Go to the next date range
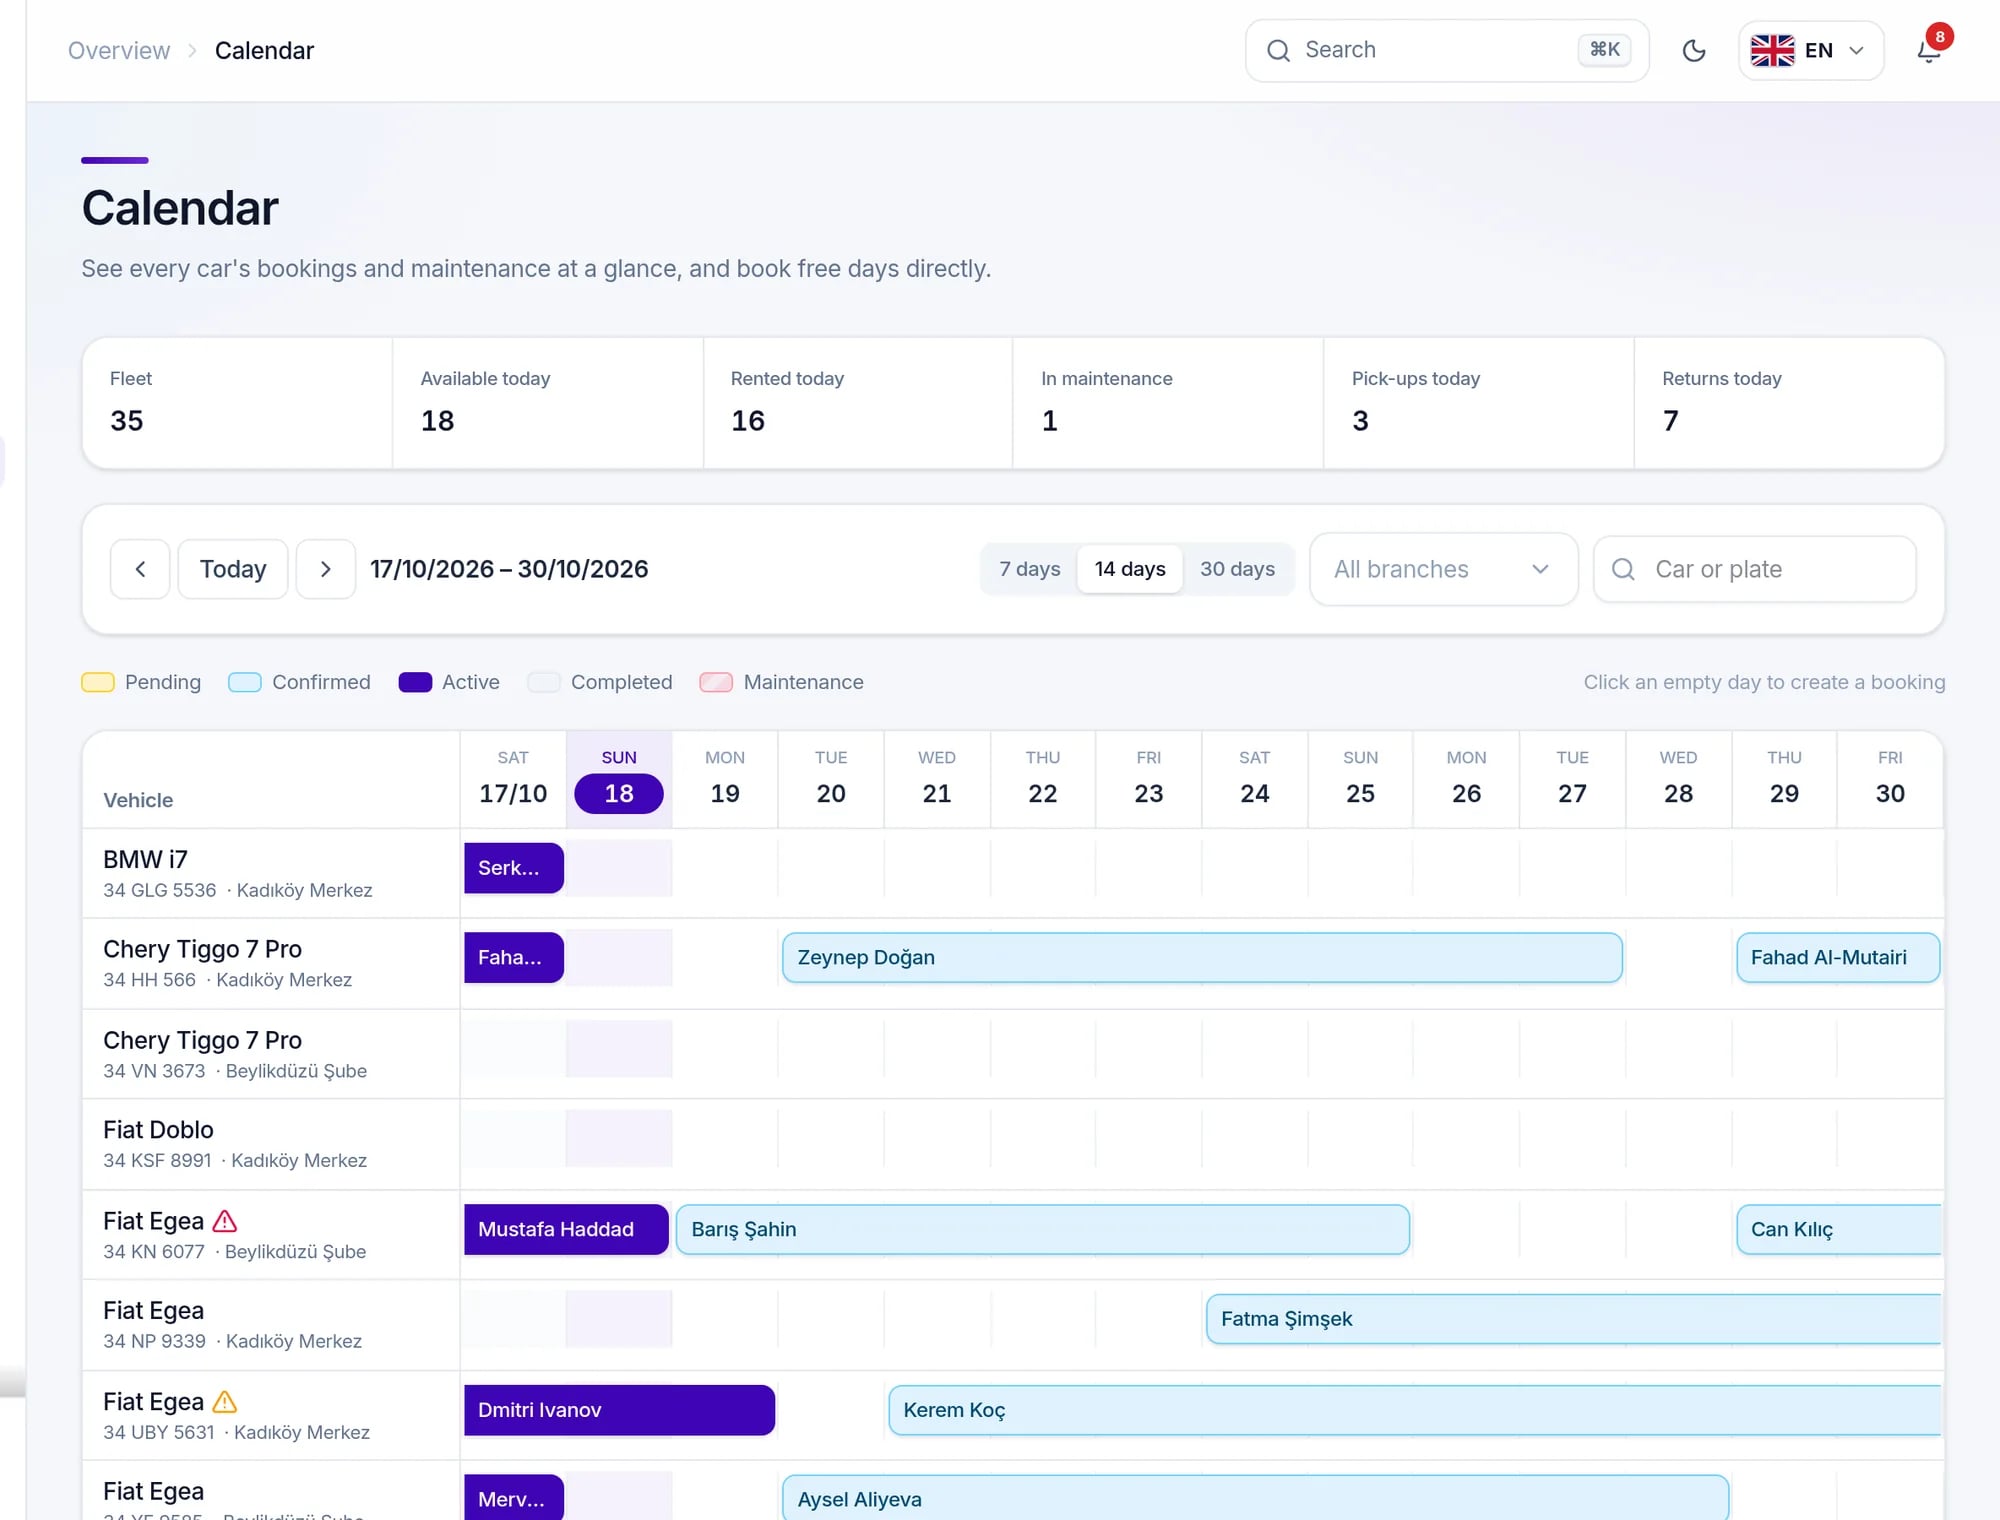This screenshot has width=2000, height=1520. (x=325, y=569)
